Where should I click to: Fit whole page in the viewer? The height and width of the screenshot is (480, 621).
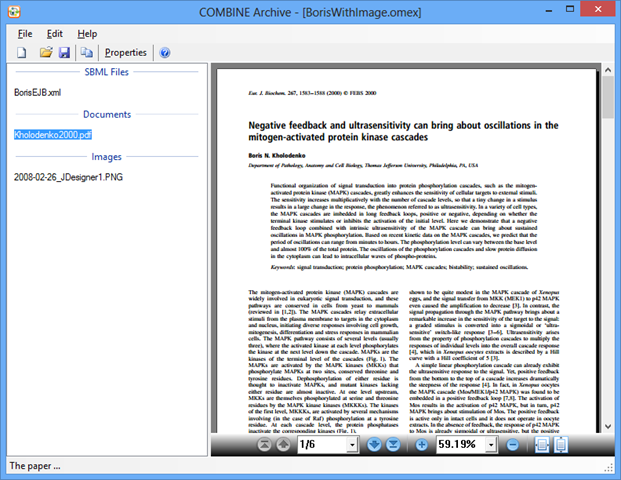click(561, 445)
